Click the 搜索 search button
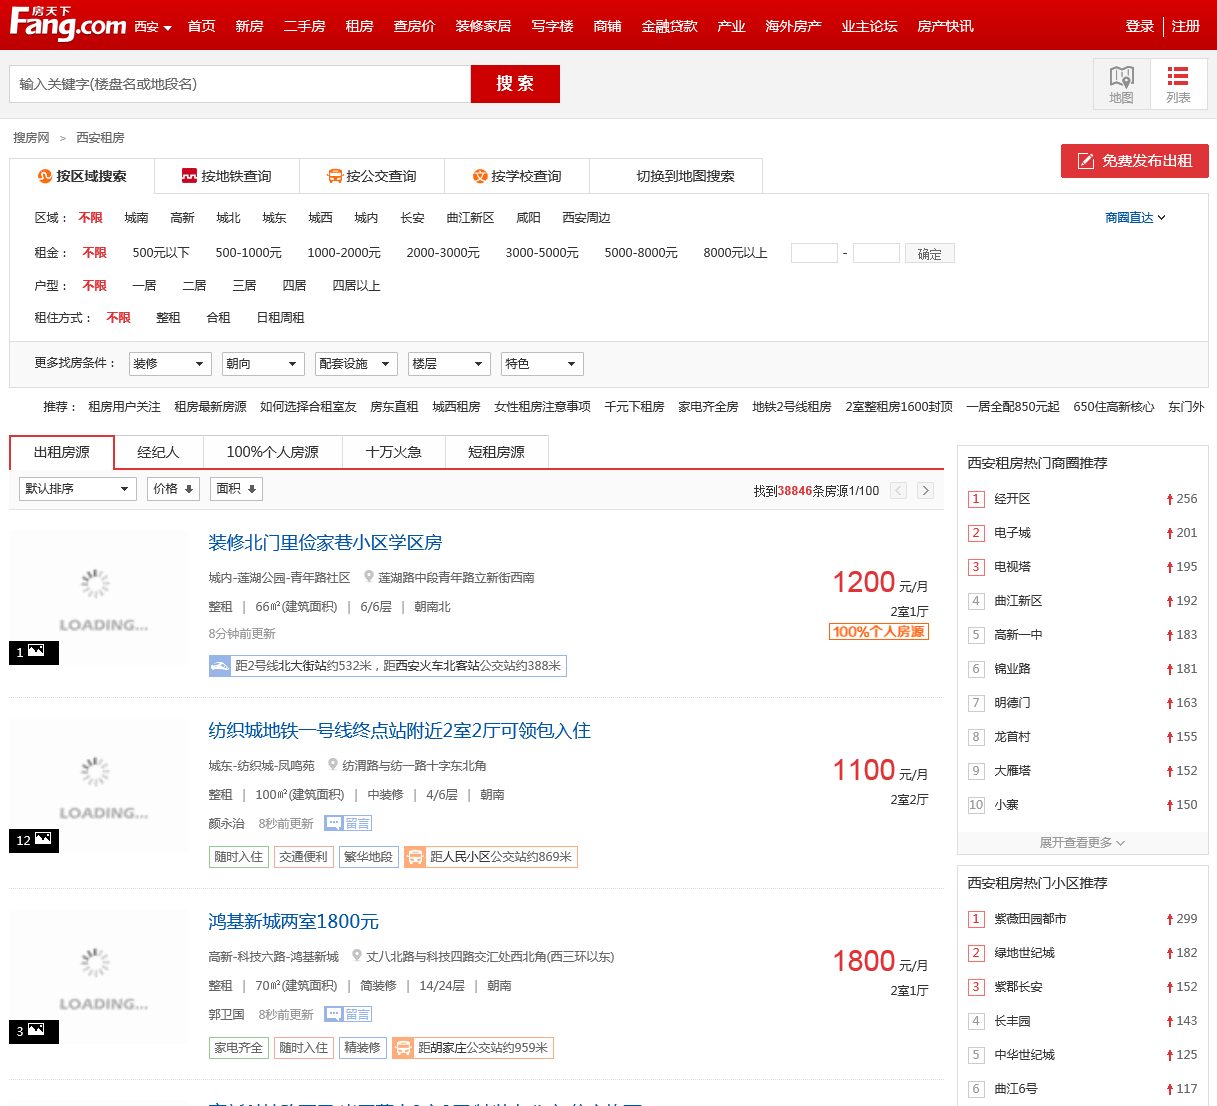 tap(515, 84)
